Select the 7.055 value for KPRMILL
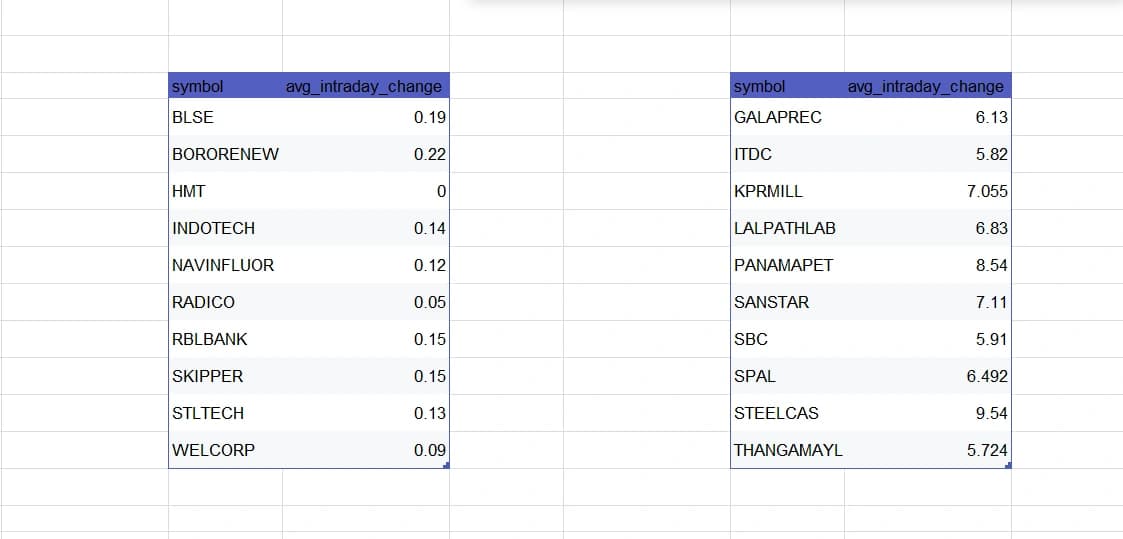1123x539 pixels. pos(927,191)
